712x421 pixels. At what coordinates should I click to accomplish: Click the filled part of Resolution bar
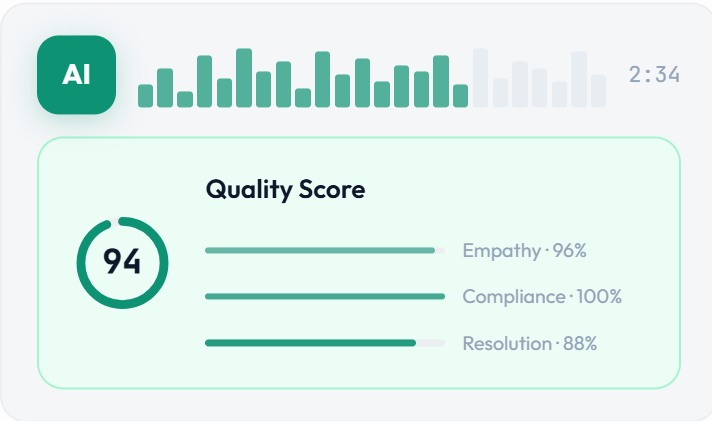click(310, 343)
